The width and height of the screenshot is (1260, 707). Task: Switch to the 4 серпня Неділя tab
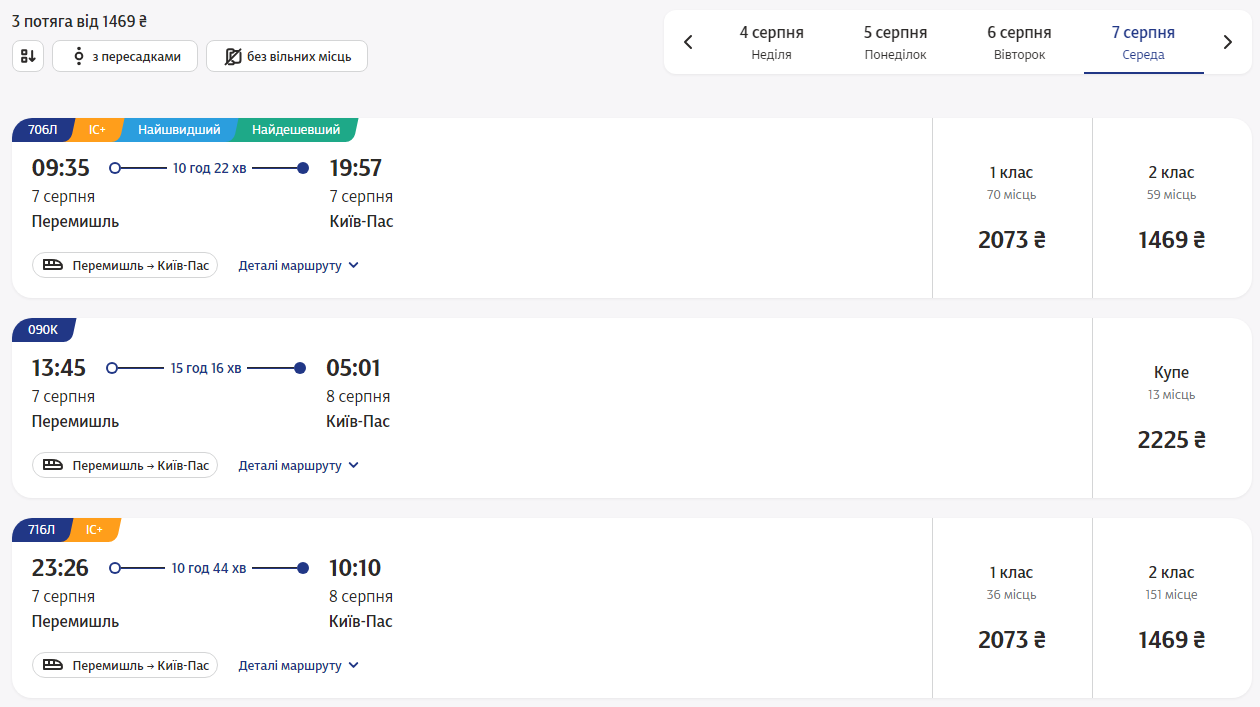(x=771, y=42)
